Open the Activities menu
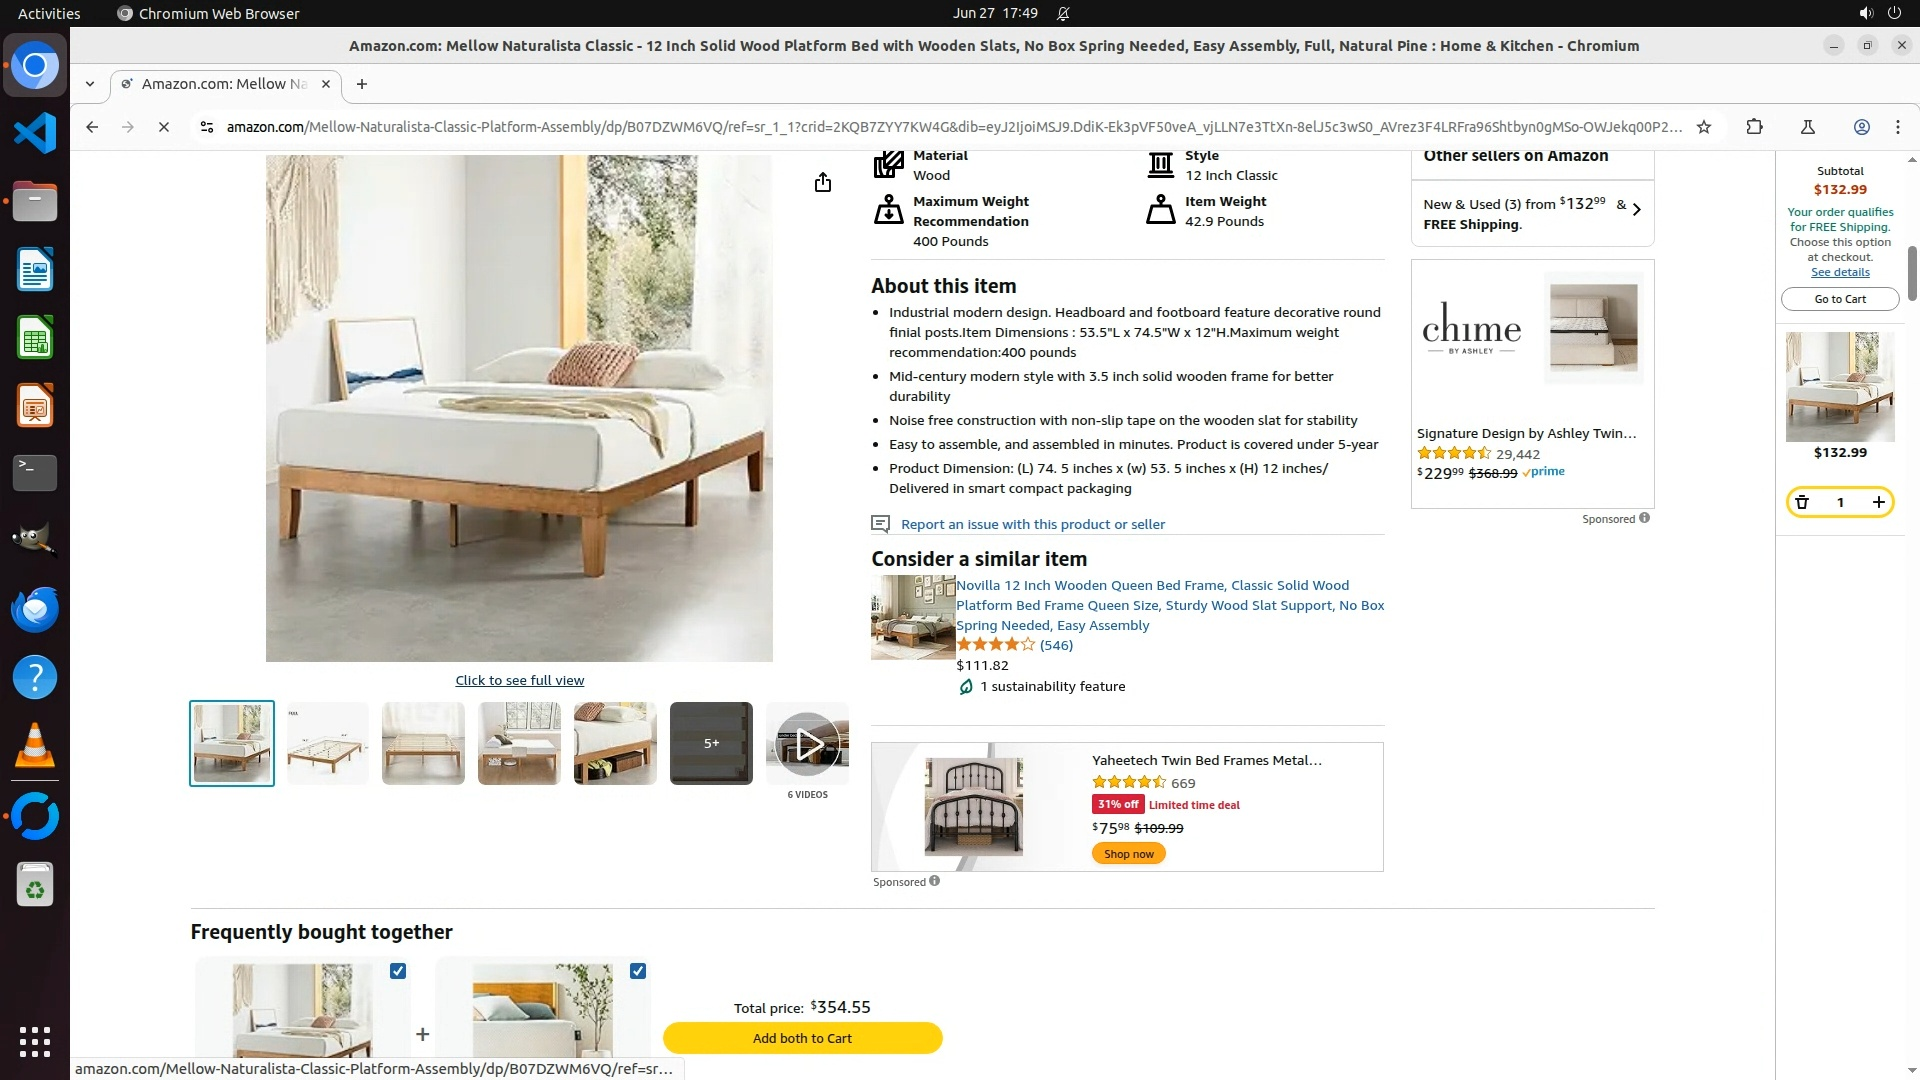Screen dimensions: 1920x1080 [x=49, y=13]
